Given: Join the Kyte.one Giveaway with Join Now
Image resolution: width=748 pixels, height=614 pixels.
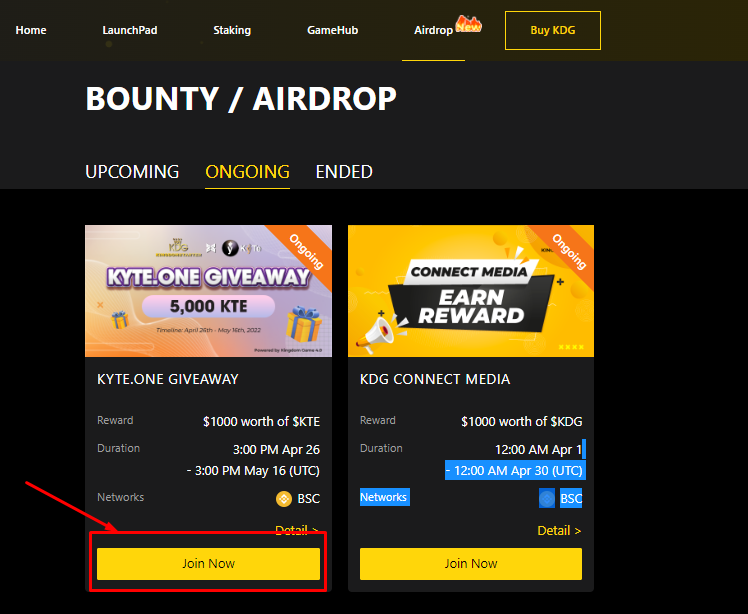Looking at the screenshot, I should pos(208,564).
